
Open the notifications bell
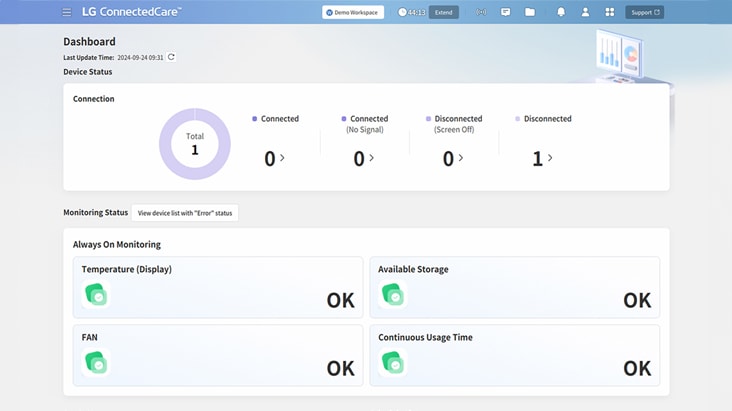pos(561,12)
